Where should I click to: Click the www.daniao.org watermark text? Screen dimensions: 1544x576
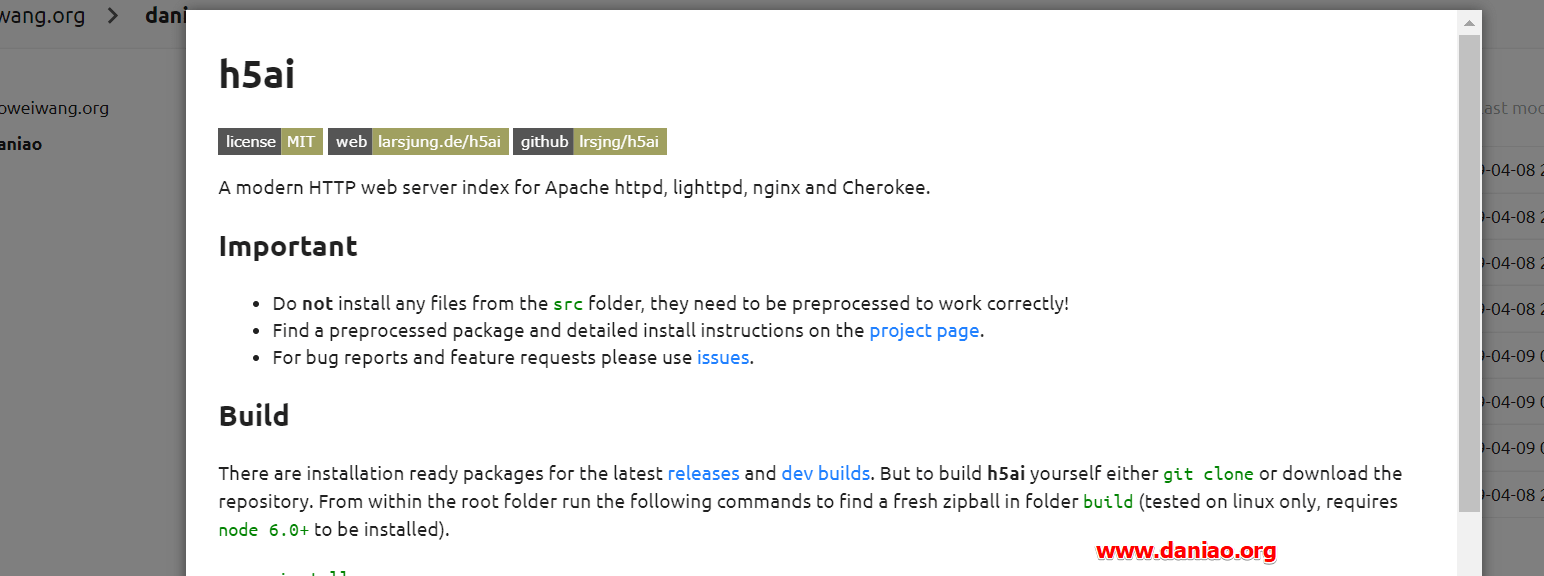(x=1186, y=550)
